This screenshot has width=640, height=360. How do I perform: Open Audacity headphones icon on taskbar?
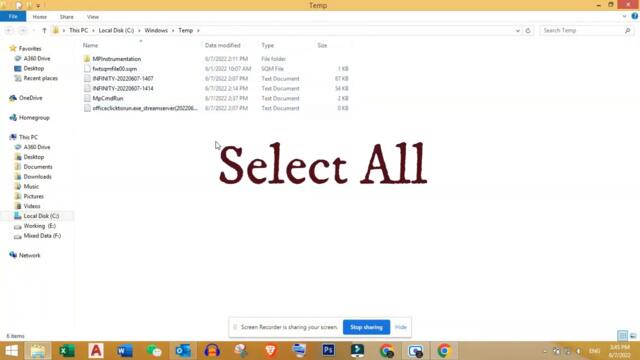pos(212,351)
